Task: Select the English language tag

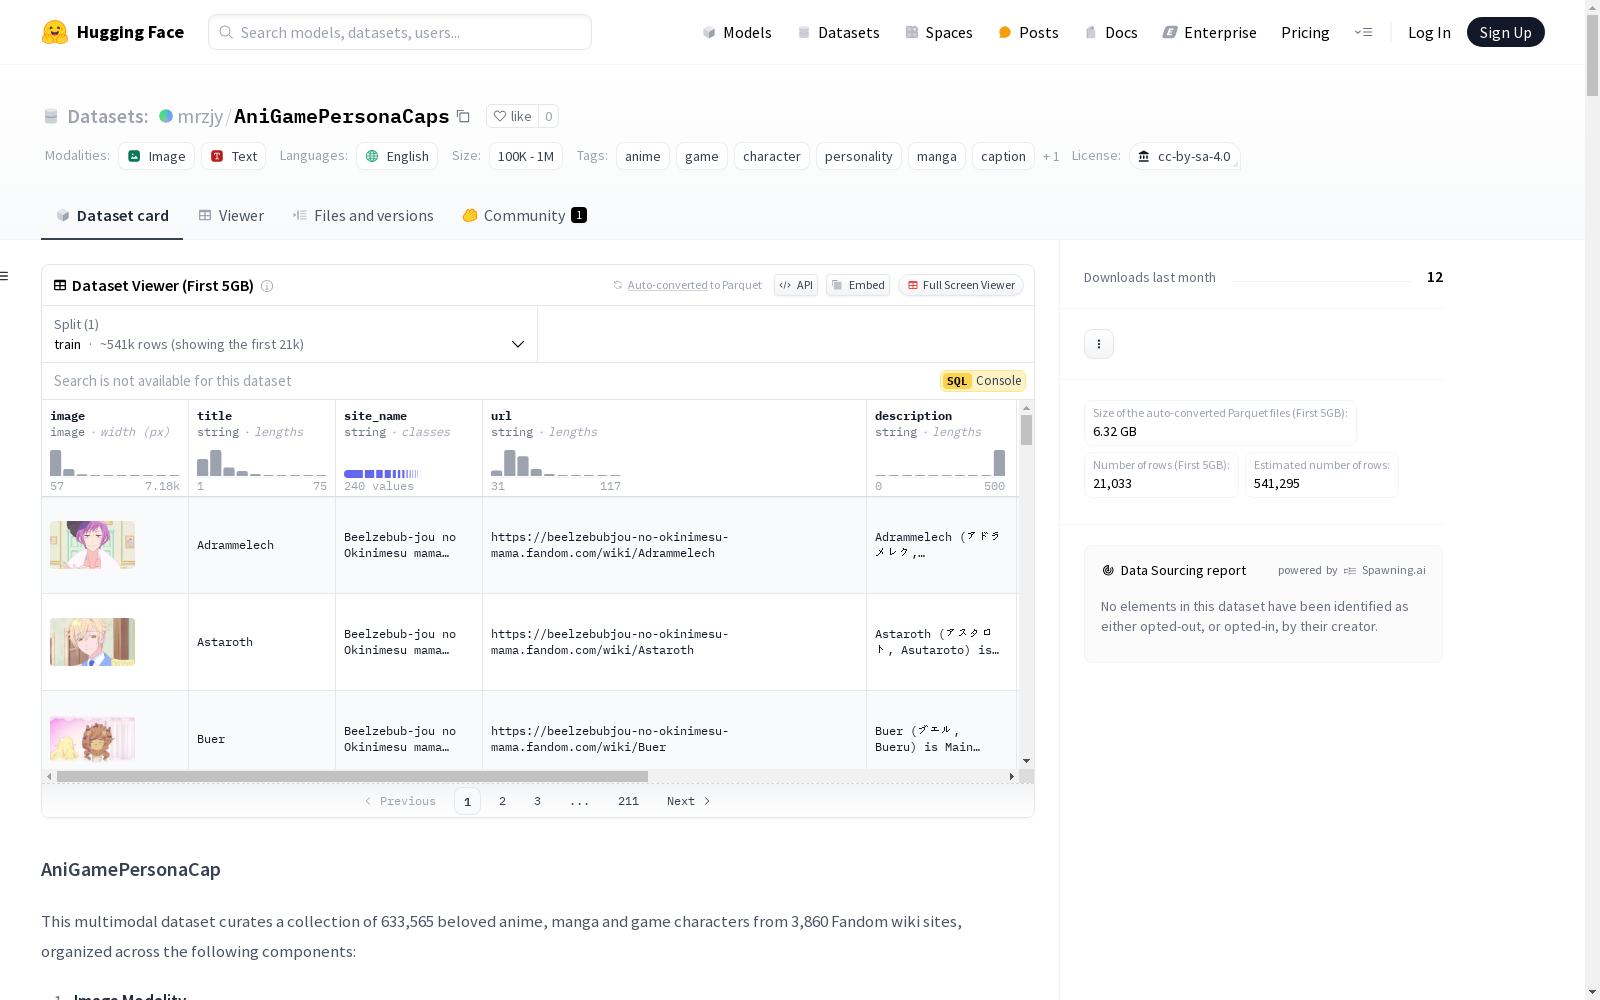Action: coord(397,156)
